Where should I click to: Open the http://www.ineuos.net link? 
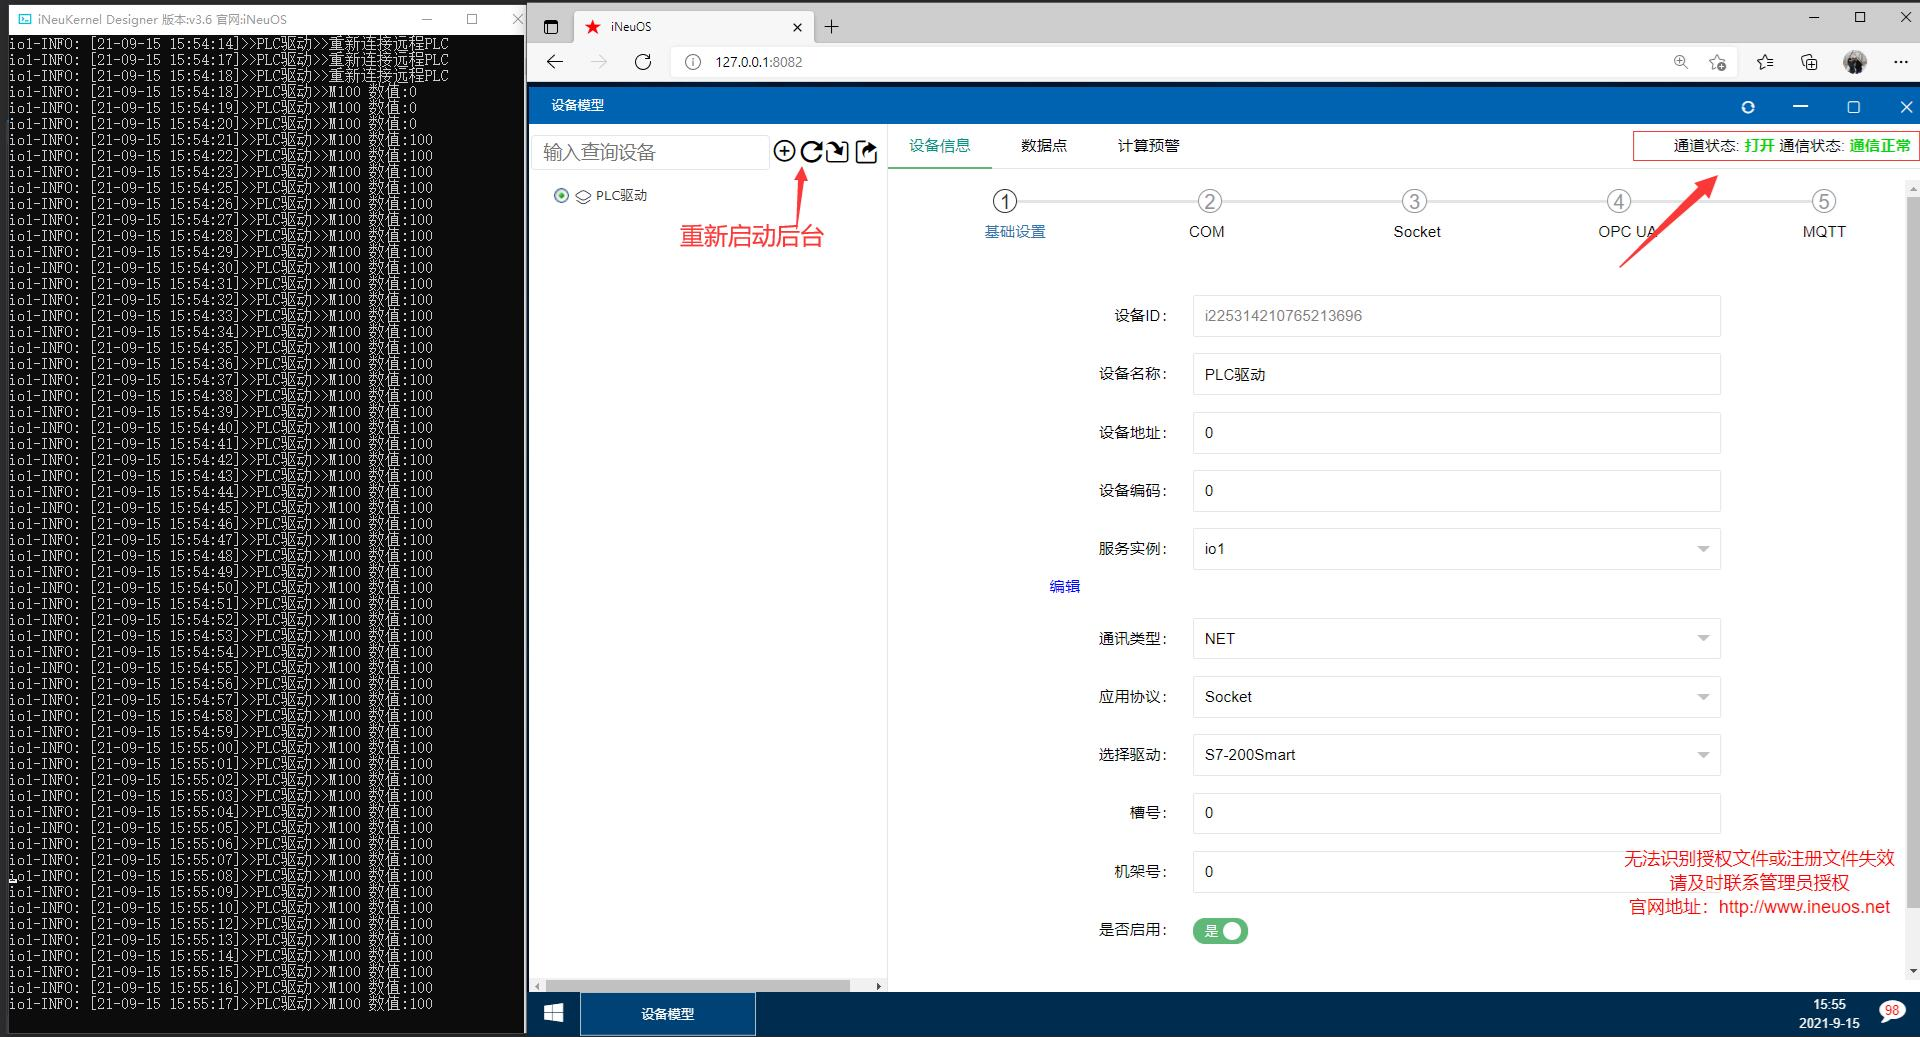[x=1804, y=907]
